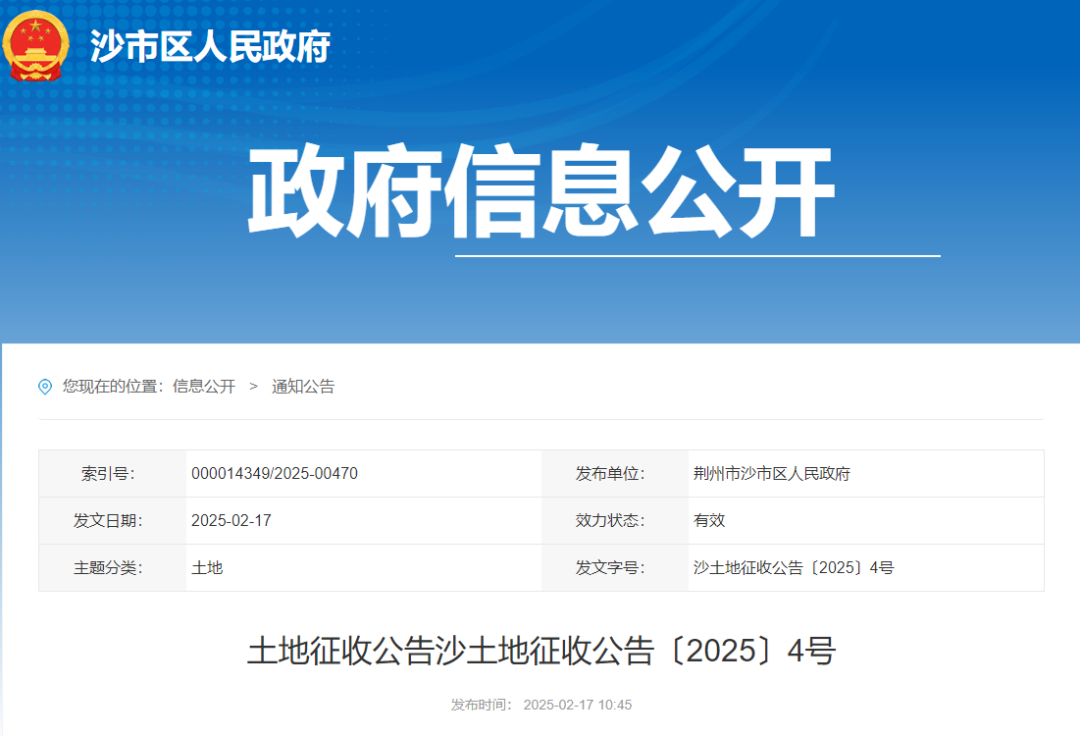Open the 沙市区人民政府 site title

[x=210, y=46]
